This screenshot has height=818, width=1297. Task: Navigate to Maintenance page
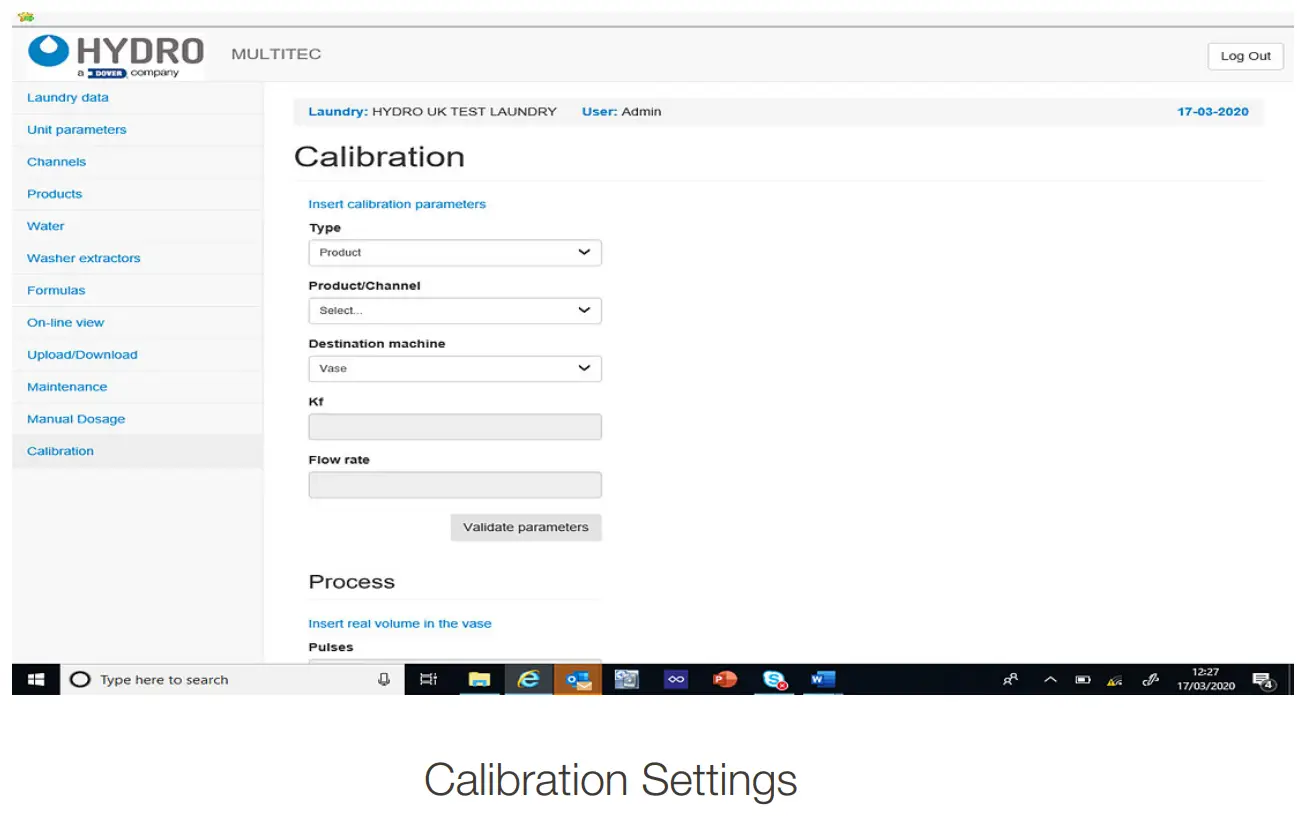(x=67, y=386)
